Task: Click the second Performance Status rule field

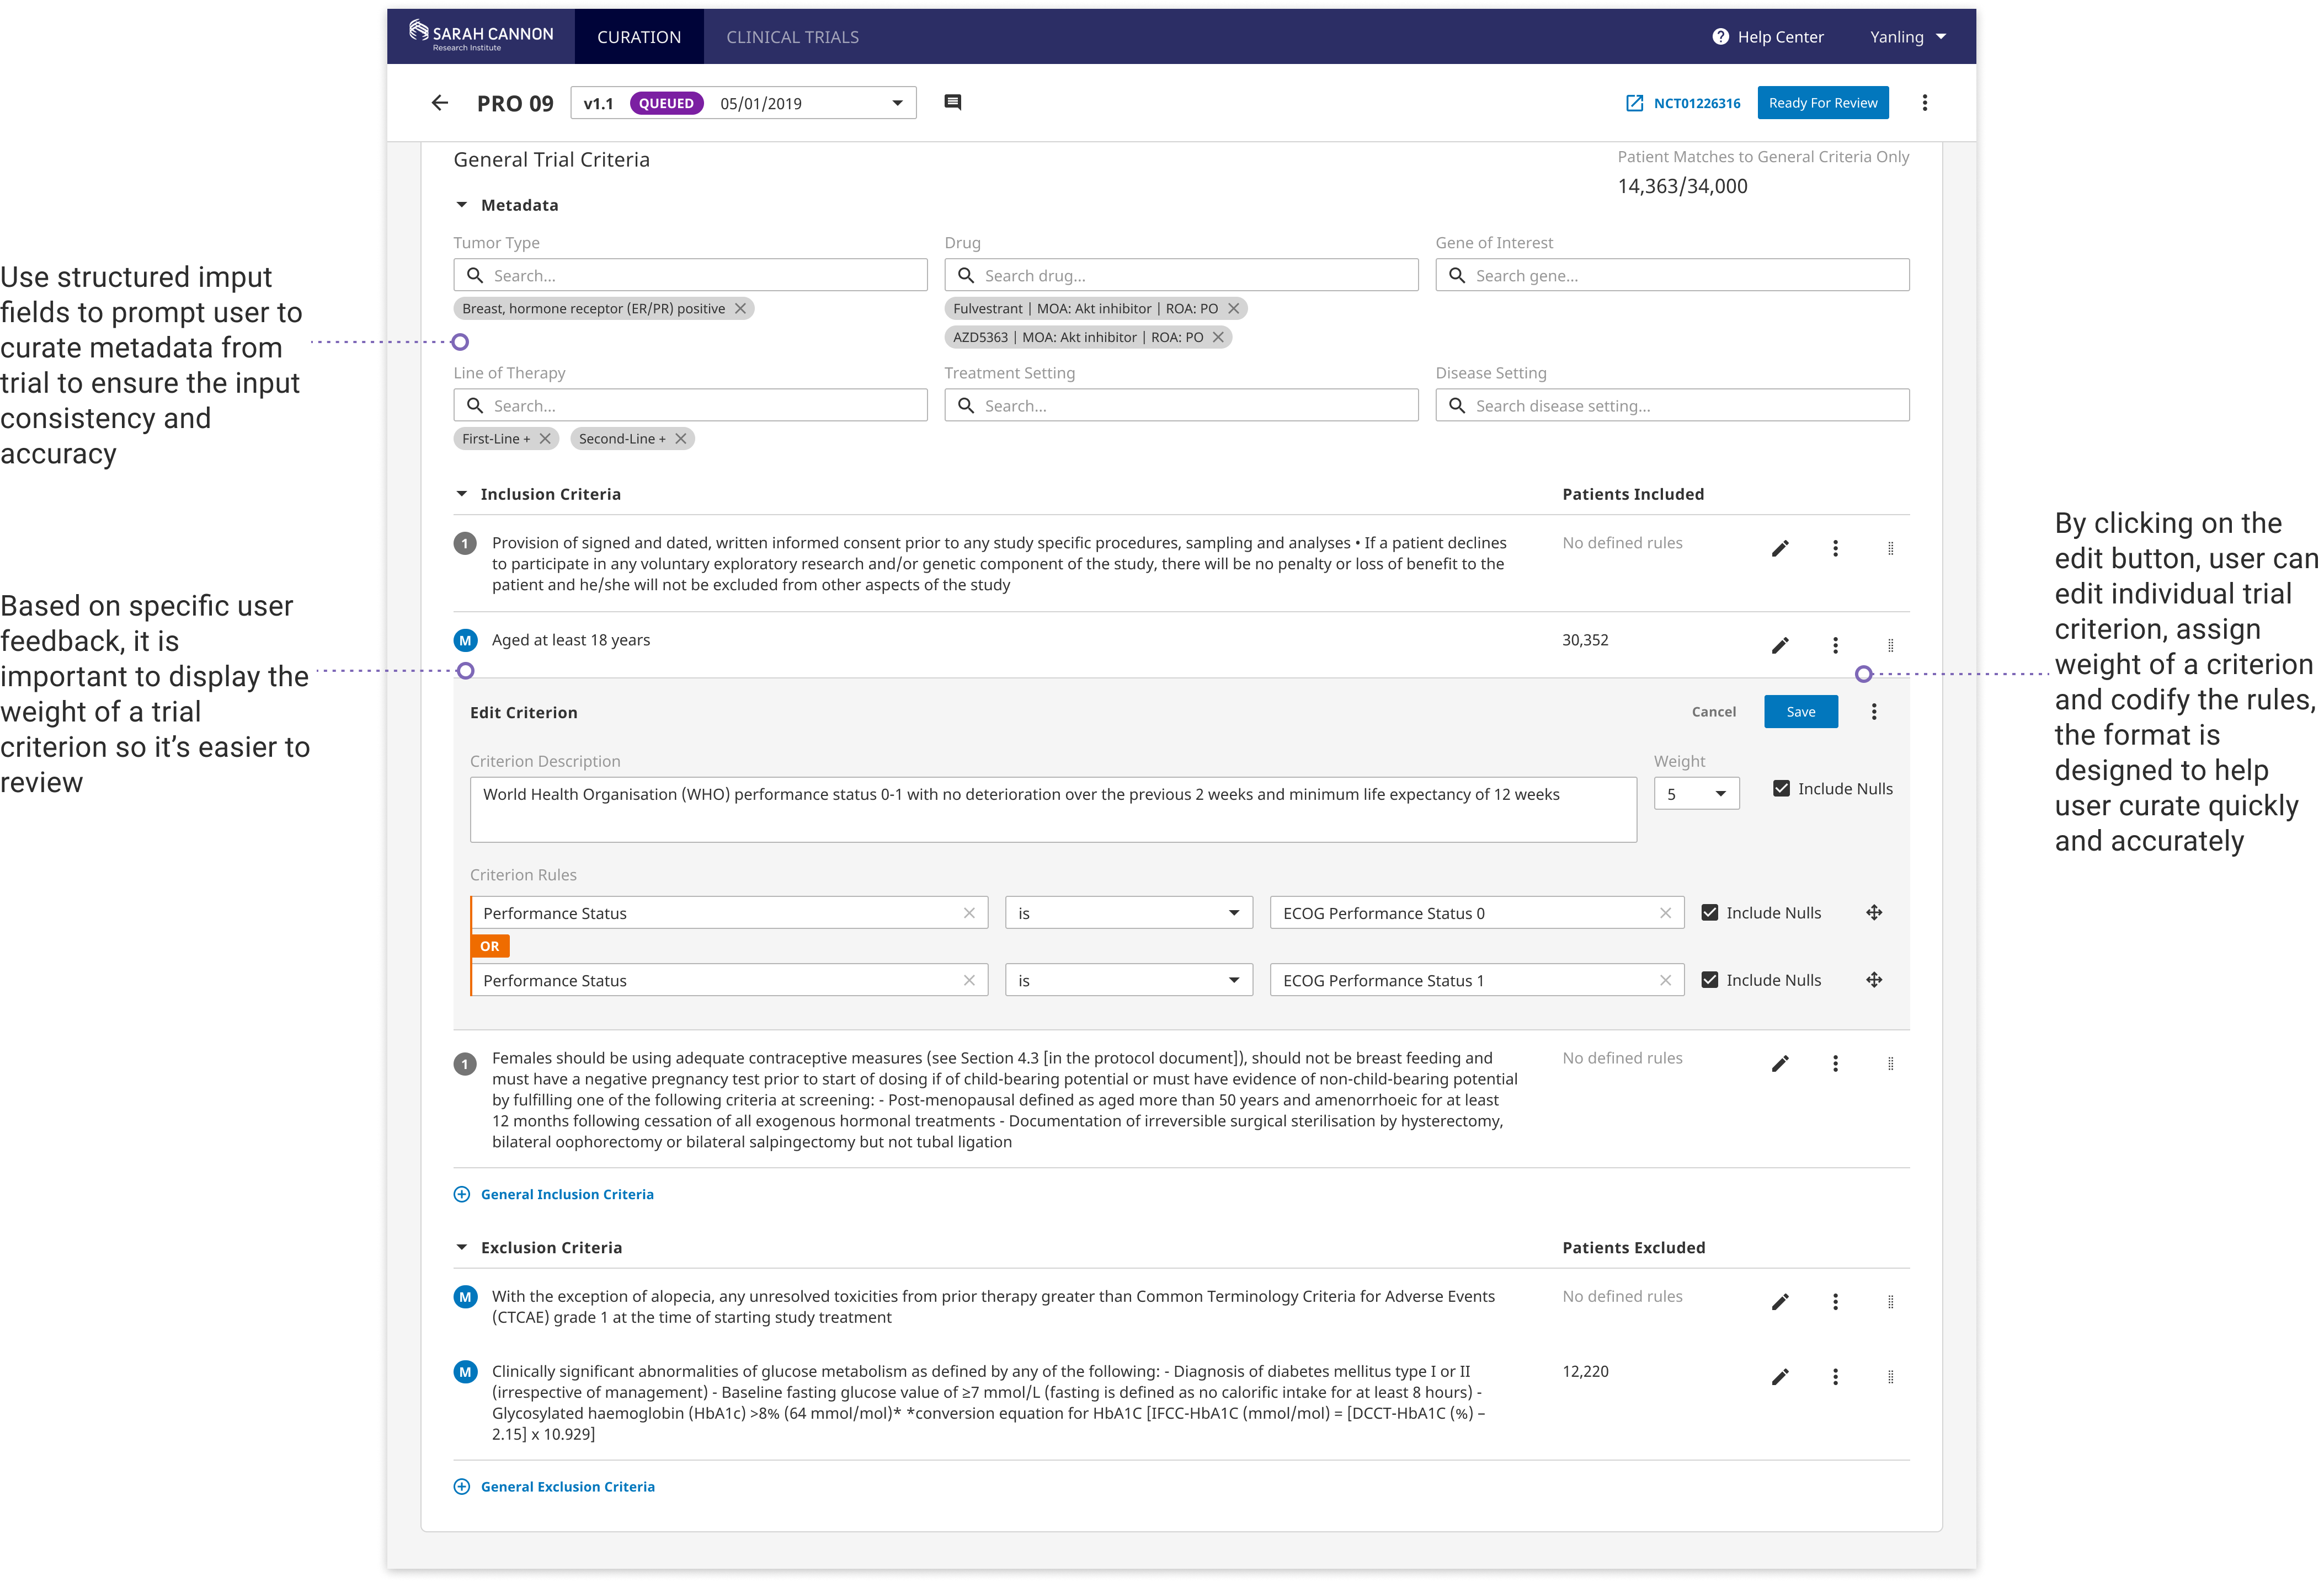Action: (729, 980)
